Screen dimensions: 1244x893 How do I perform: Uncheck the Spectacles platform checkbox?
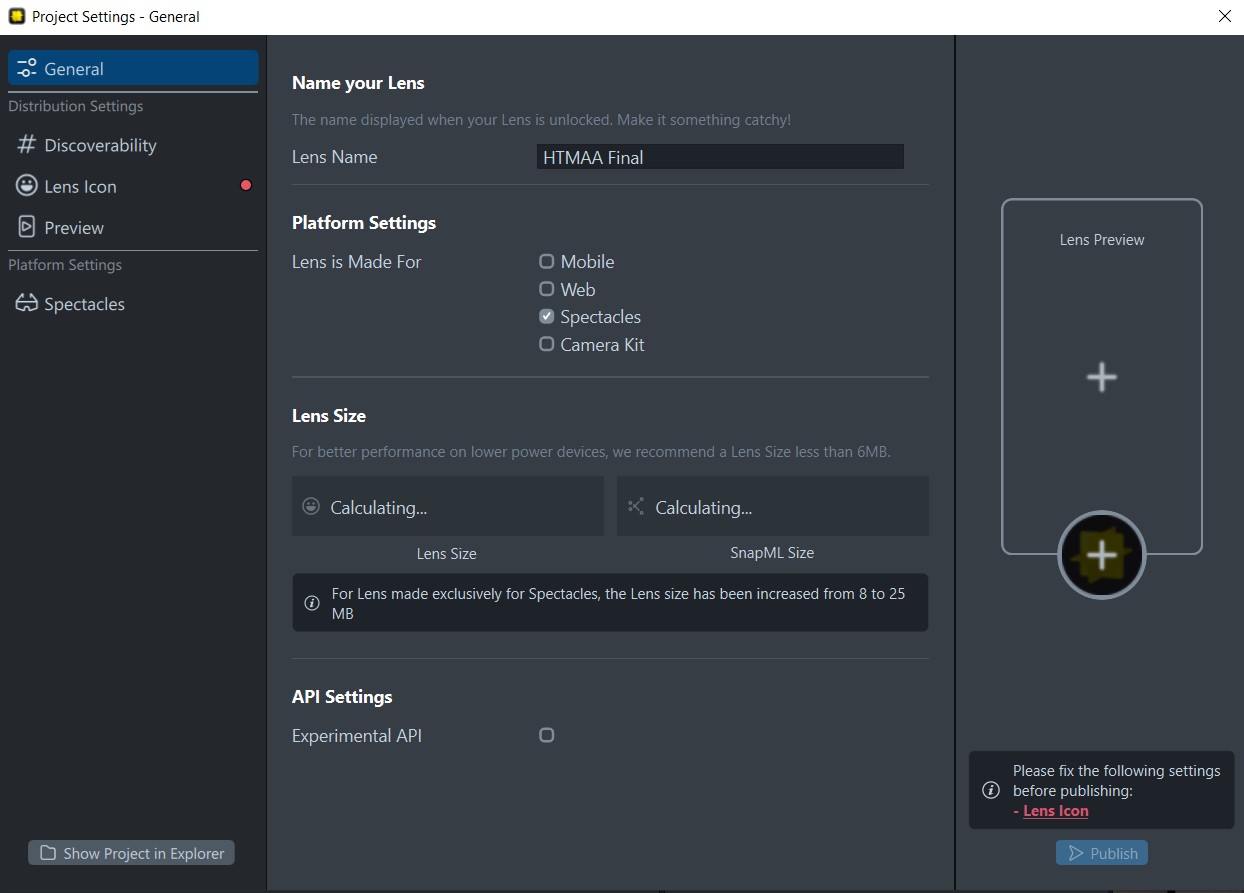click(x=547, y=316)
